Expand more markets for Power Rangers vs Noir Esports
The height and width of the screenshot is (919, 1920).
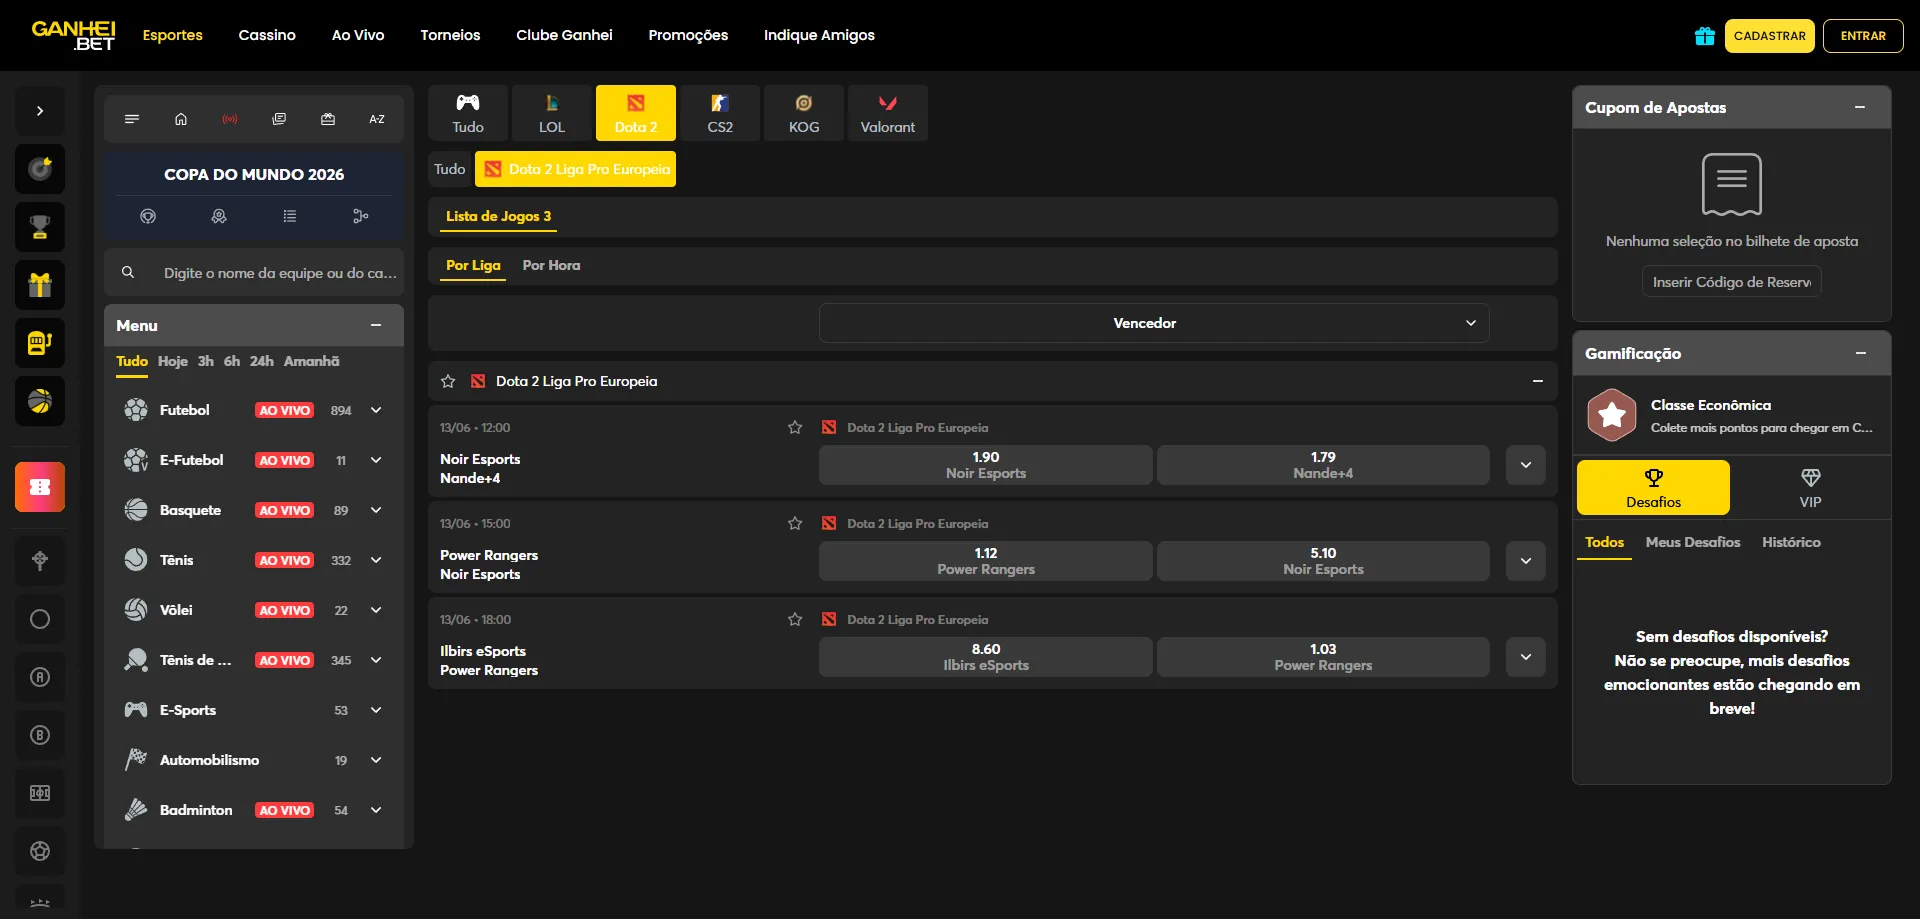click(1526, 561)
